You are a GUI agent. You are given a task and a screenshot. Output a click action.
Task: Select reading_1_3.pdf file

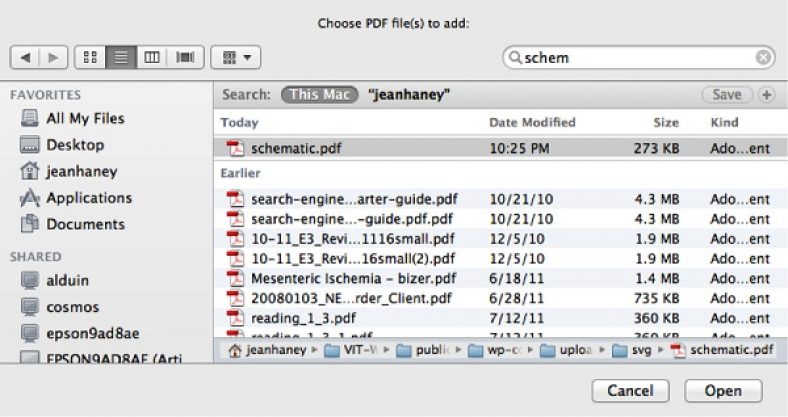(501, 318)
